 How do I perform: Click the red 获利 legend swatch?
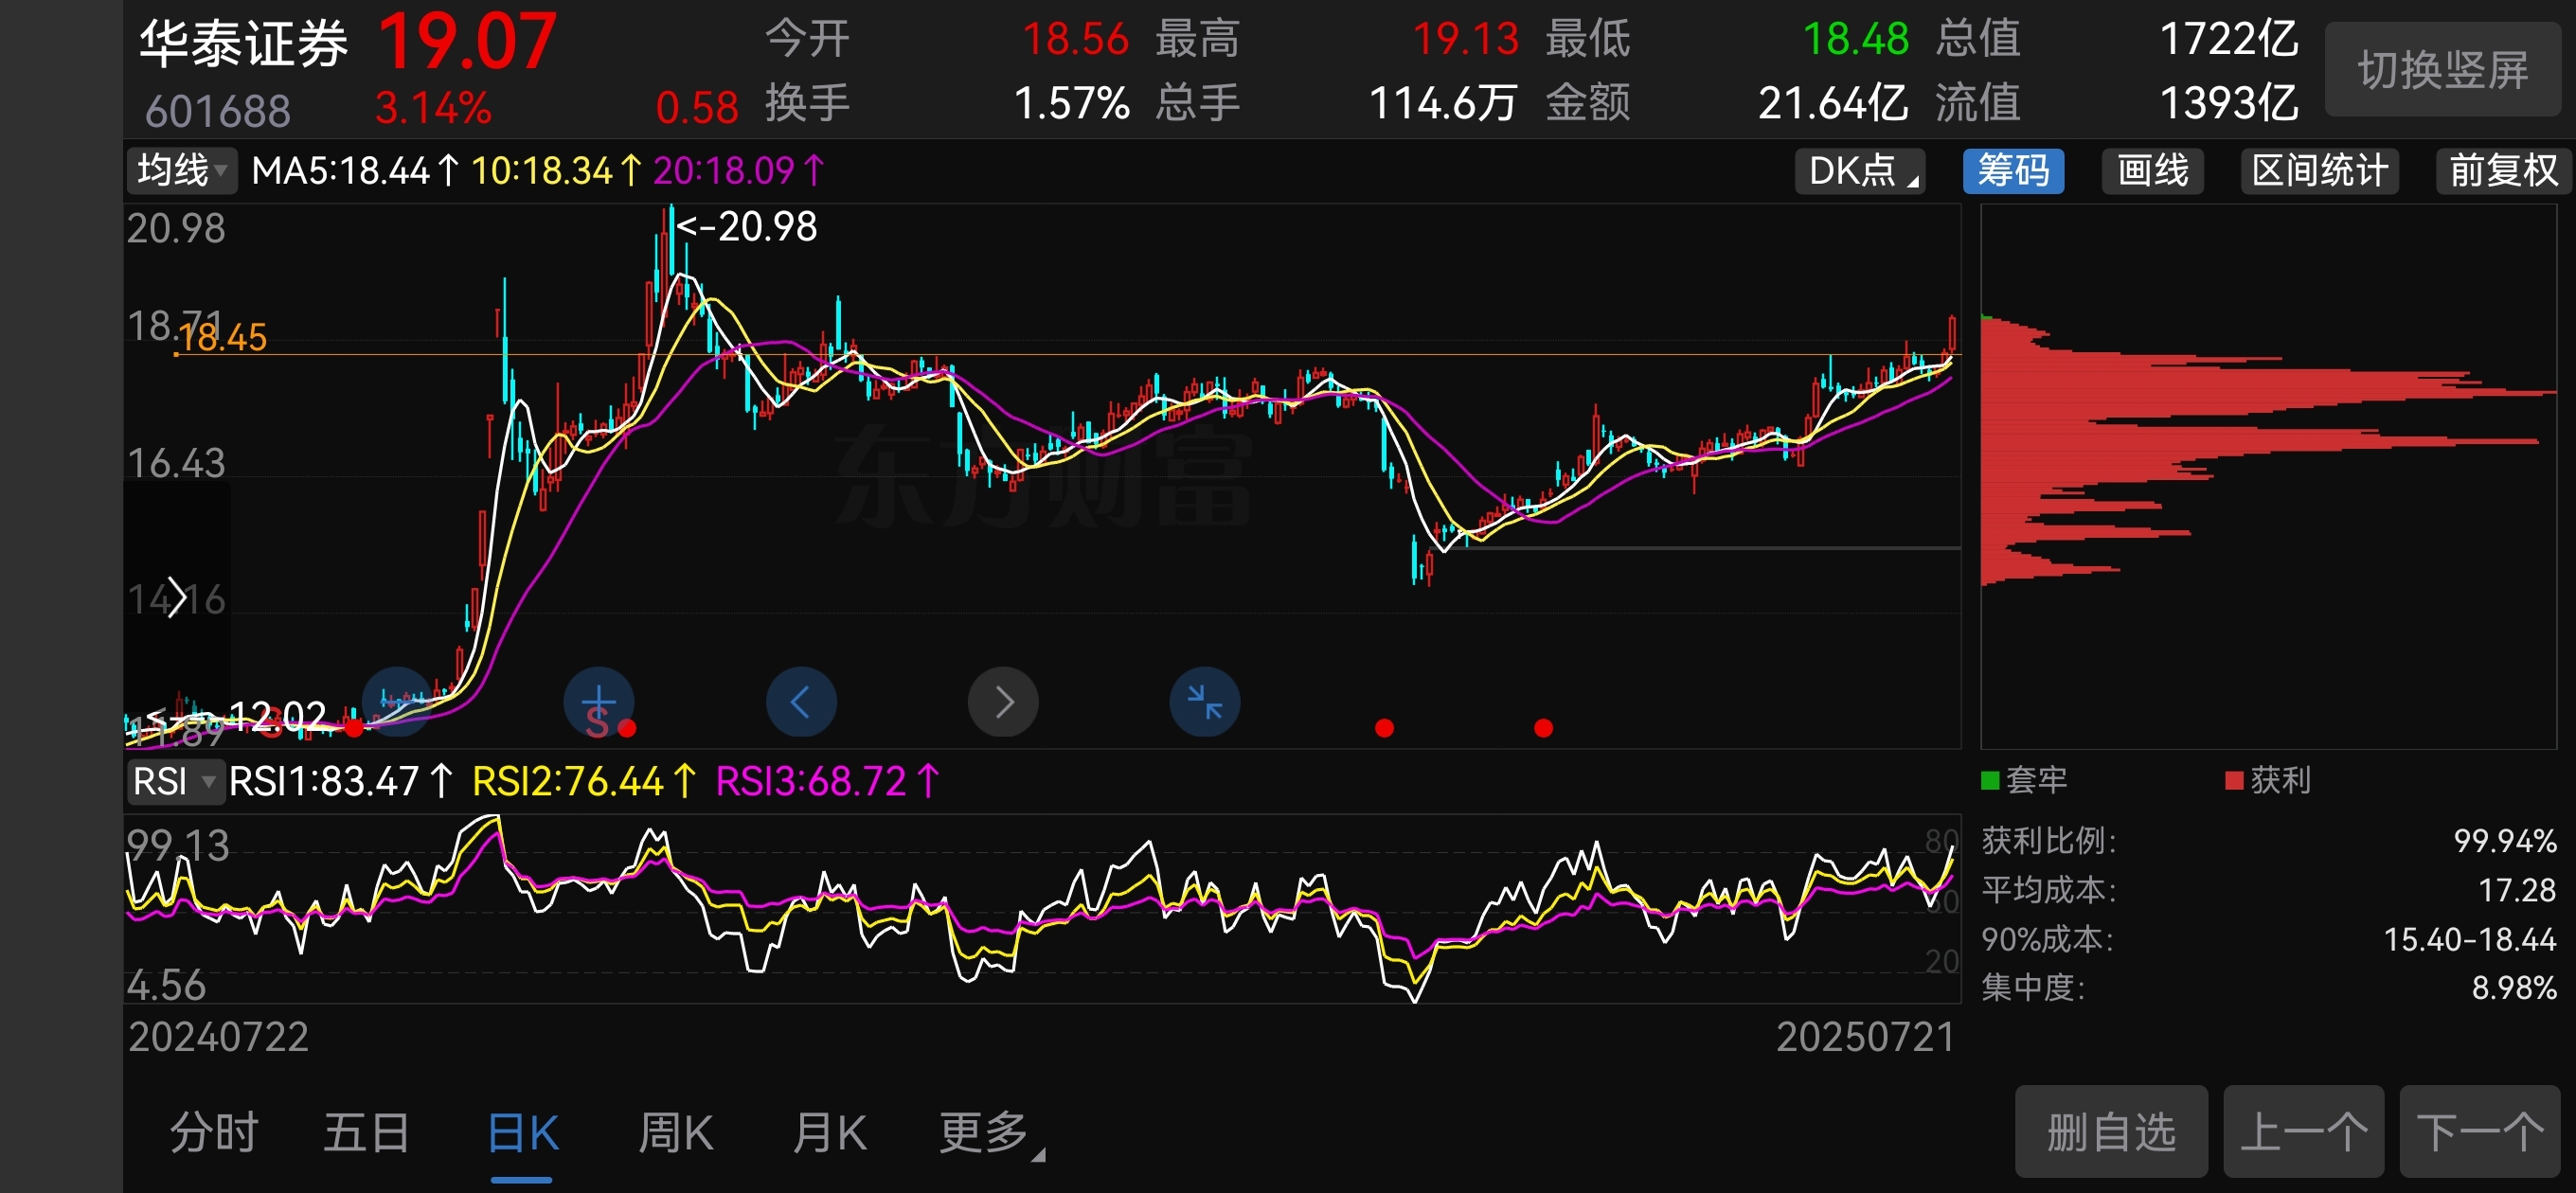click(x=2233, y=780)
